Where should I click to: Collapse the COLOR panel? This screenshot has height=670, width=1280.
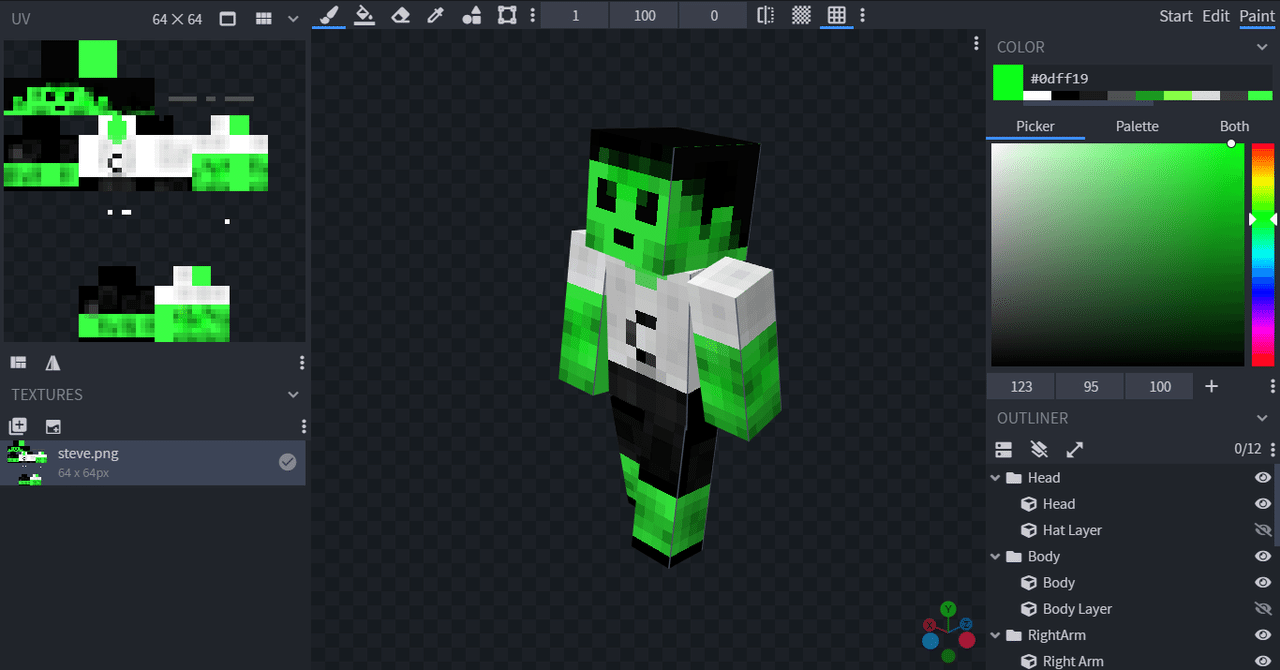(1262, 46)
